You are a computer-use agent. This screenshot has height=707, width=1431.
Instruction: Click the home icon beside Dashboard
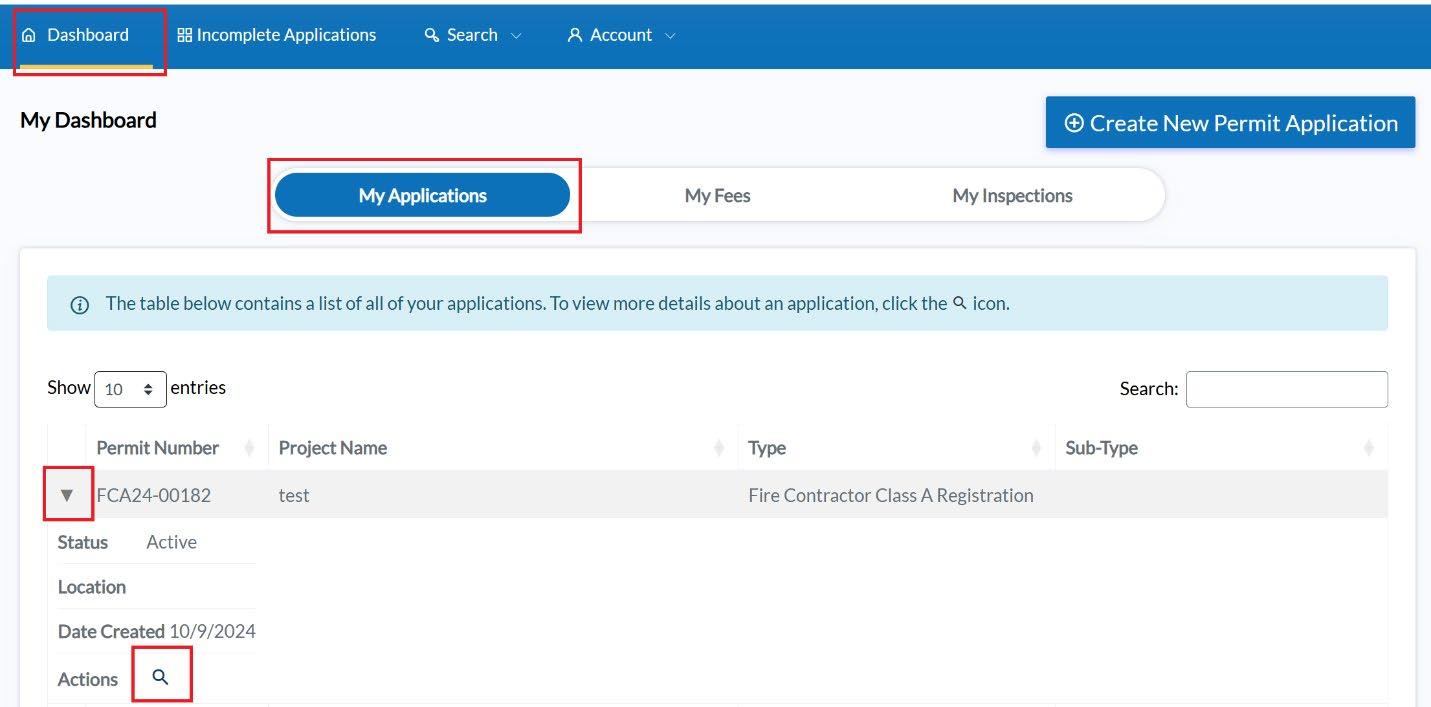click(29, 35)
